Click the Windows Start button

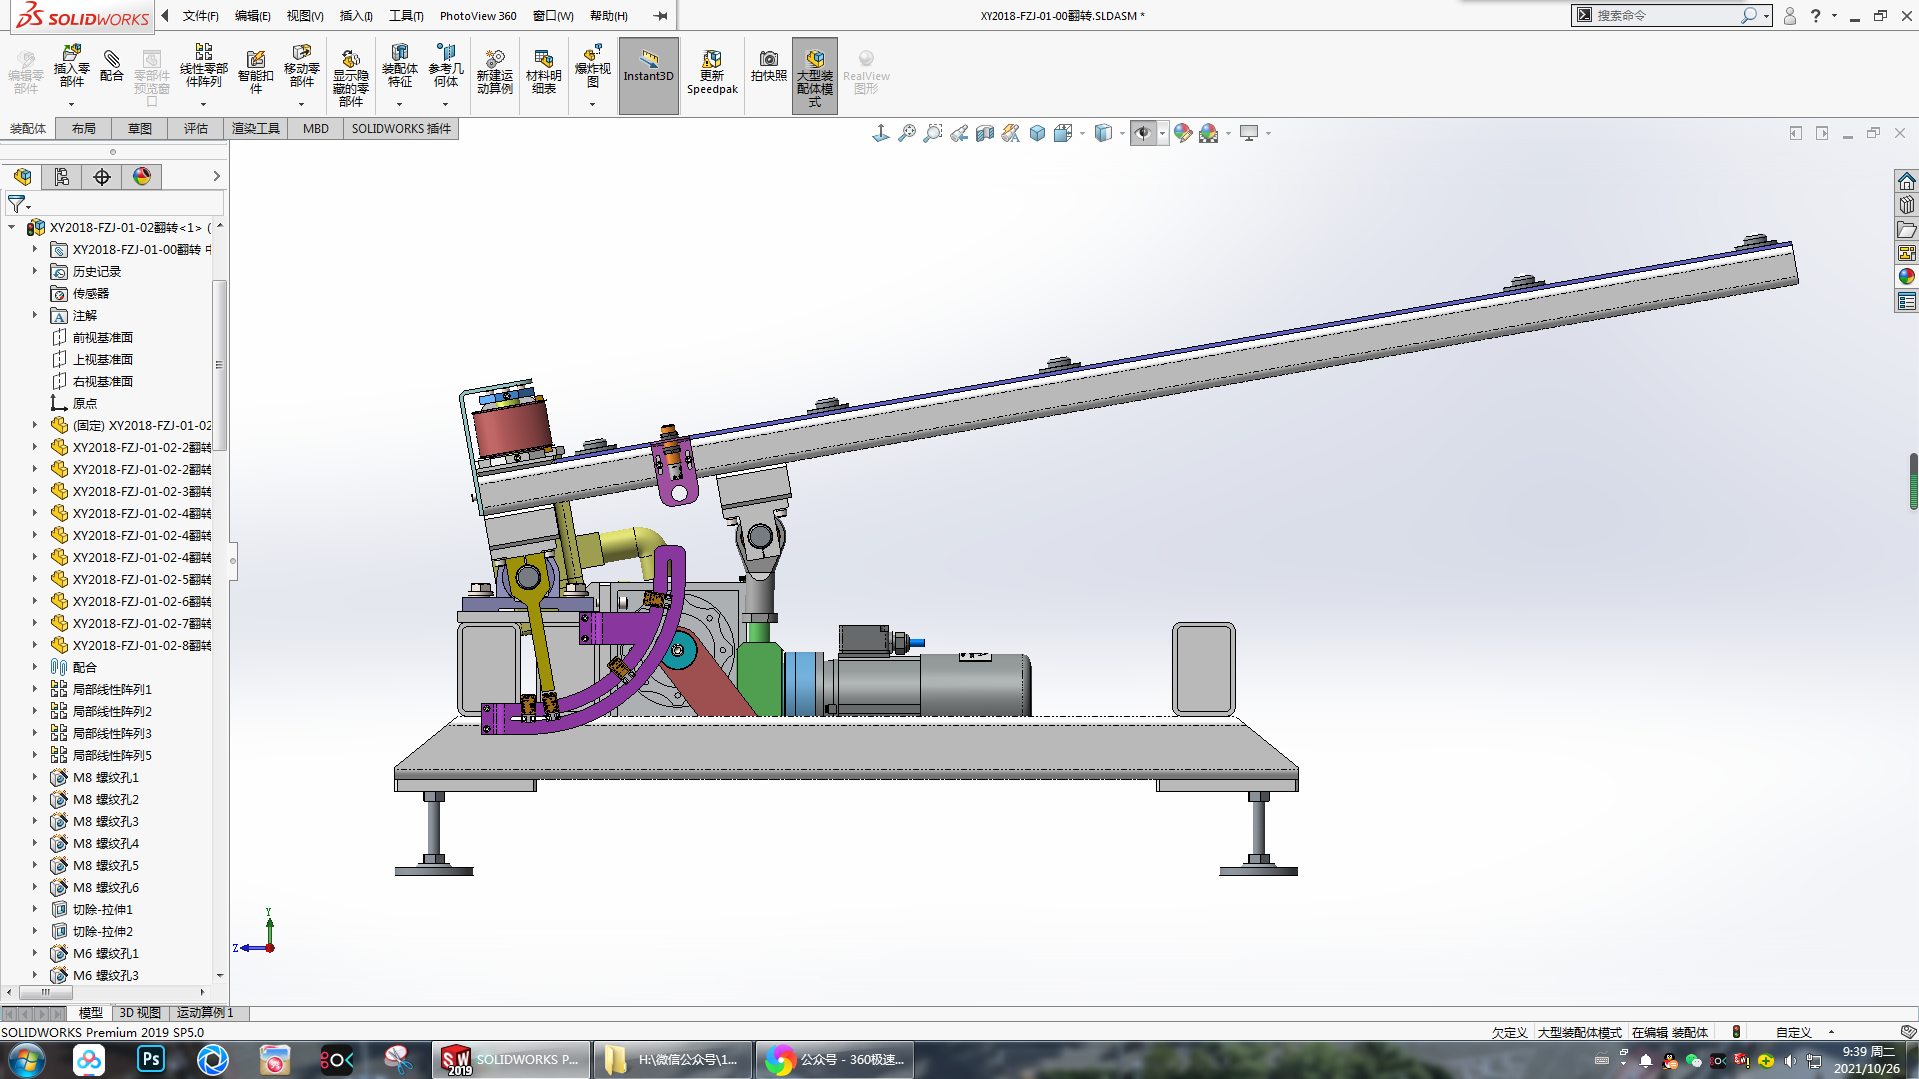pyautogui.click(x=27, y=1059)
